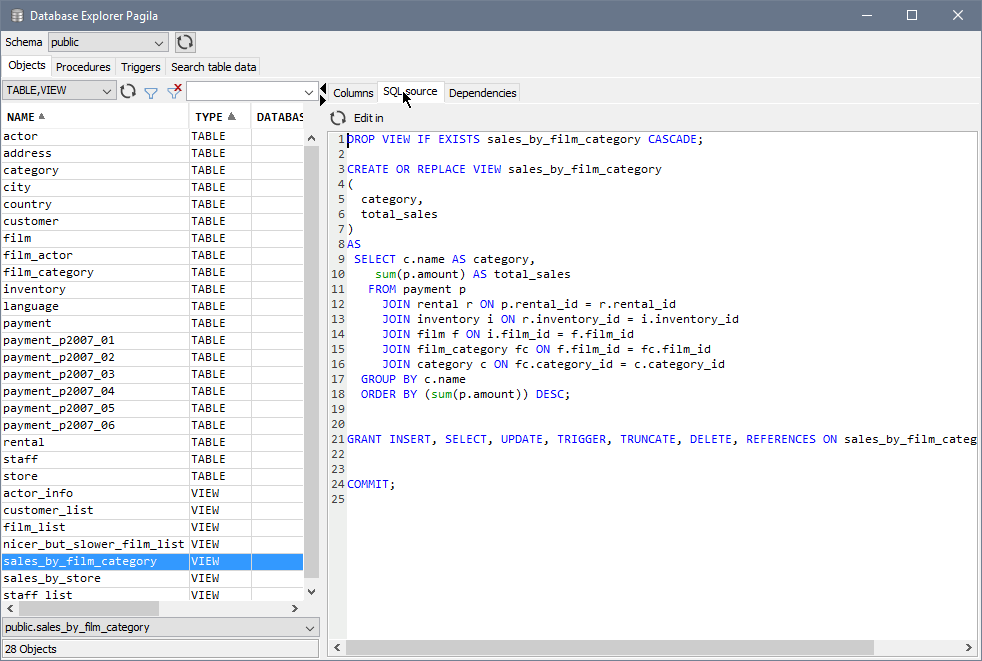
Task: Open the Dependencies tab
Action: pos(482,93)
